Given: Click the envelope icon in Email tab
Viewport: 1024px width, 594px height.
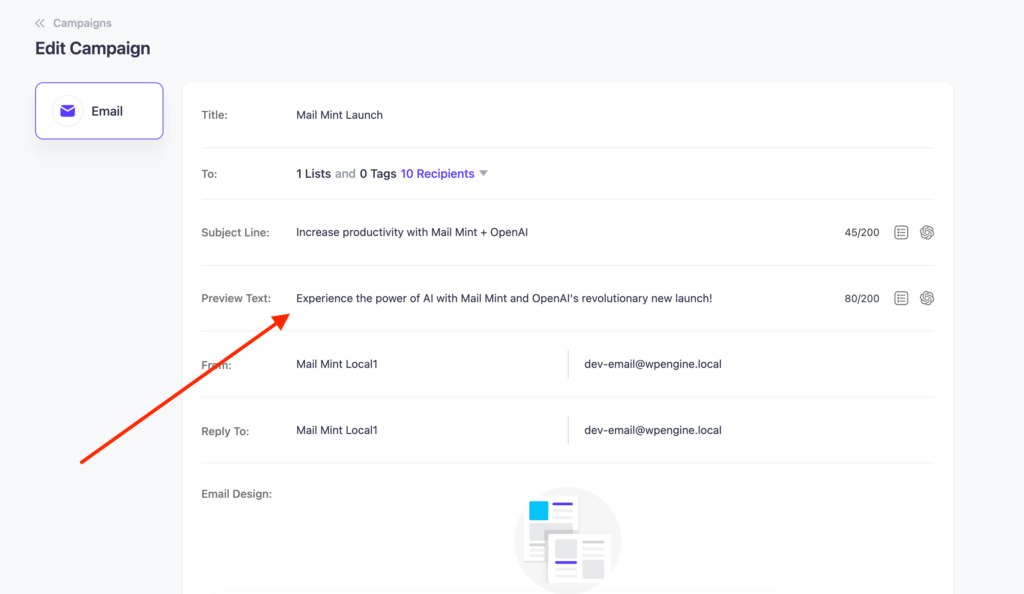Looking at the screenshot, I should pyautogui.click(x=67, y=111).
